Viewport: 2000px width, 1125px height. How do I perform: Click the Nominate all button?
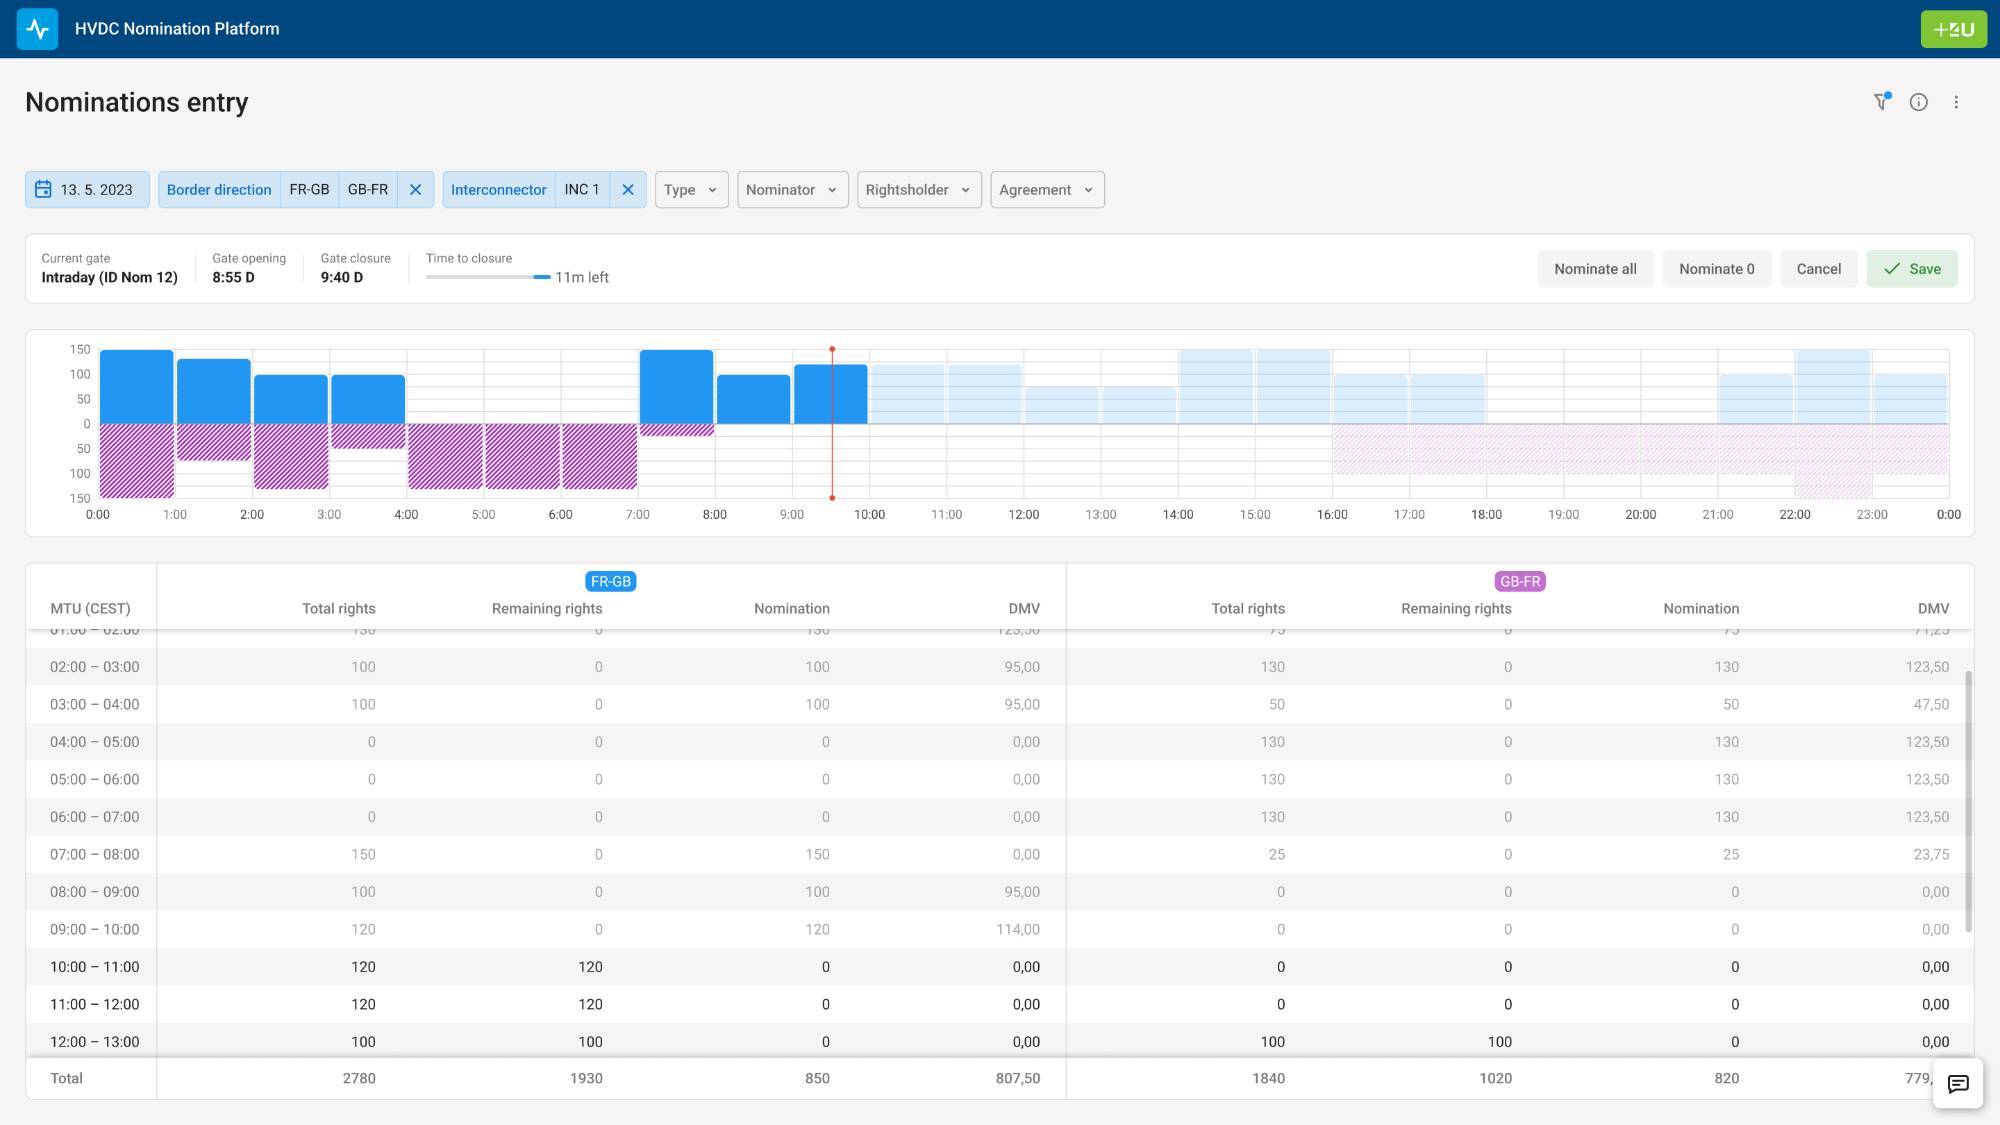pos(1595,269)
